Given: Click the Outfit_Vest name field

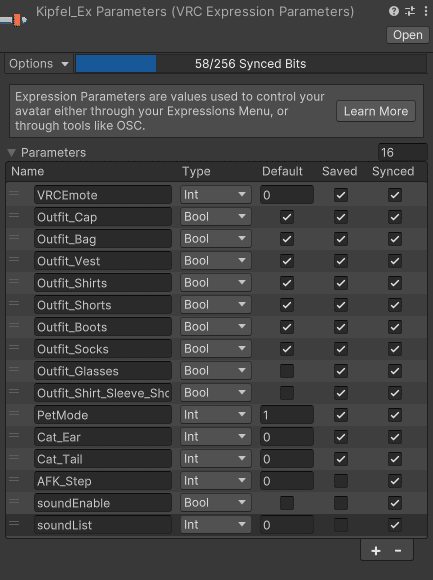Looking at the screenshot, I should tap(103, 261).
